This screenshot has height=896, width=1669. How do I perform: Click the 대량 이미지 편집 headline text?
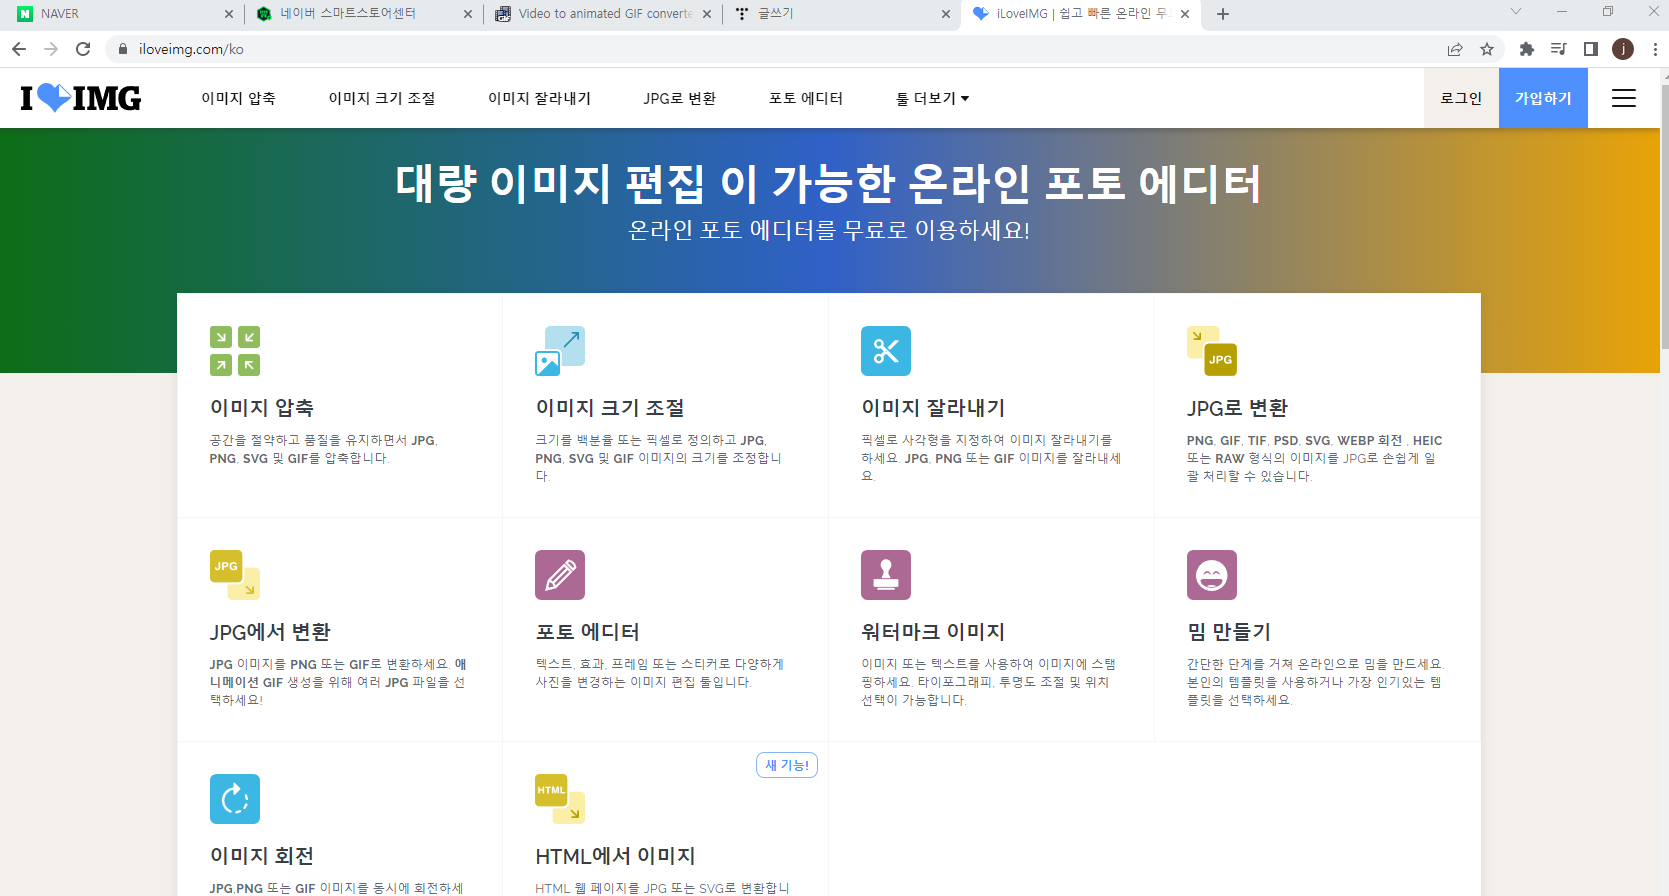click(828, 183)
